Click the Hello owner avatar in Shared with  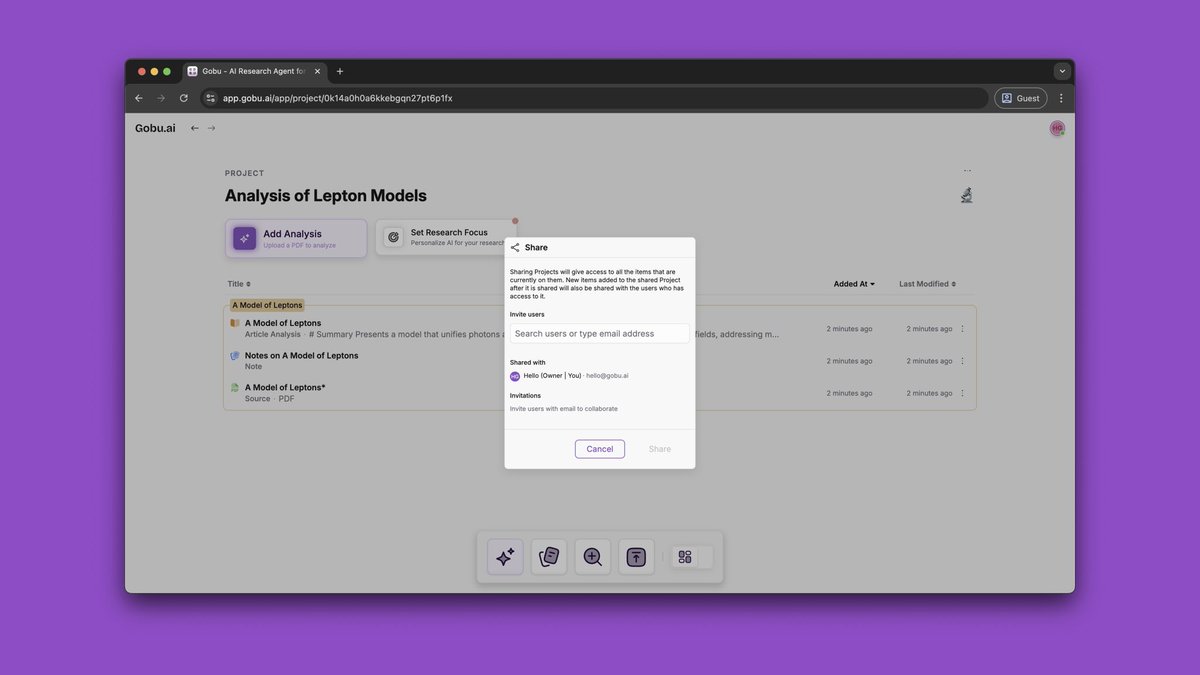click(515, 376)
